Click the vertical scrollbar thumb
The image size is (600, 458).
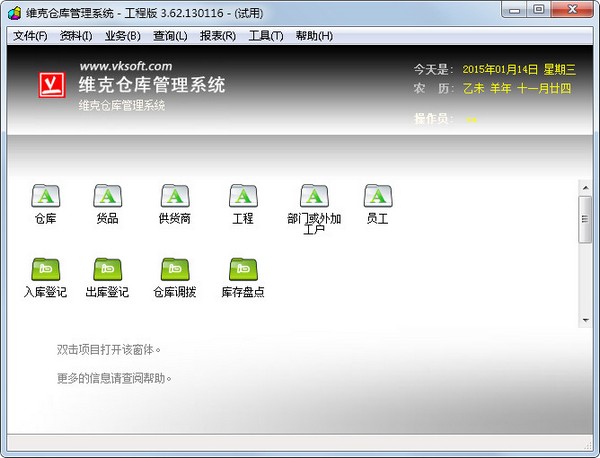pyautogui.click(x=585, y=220)
